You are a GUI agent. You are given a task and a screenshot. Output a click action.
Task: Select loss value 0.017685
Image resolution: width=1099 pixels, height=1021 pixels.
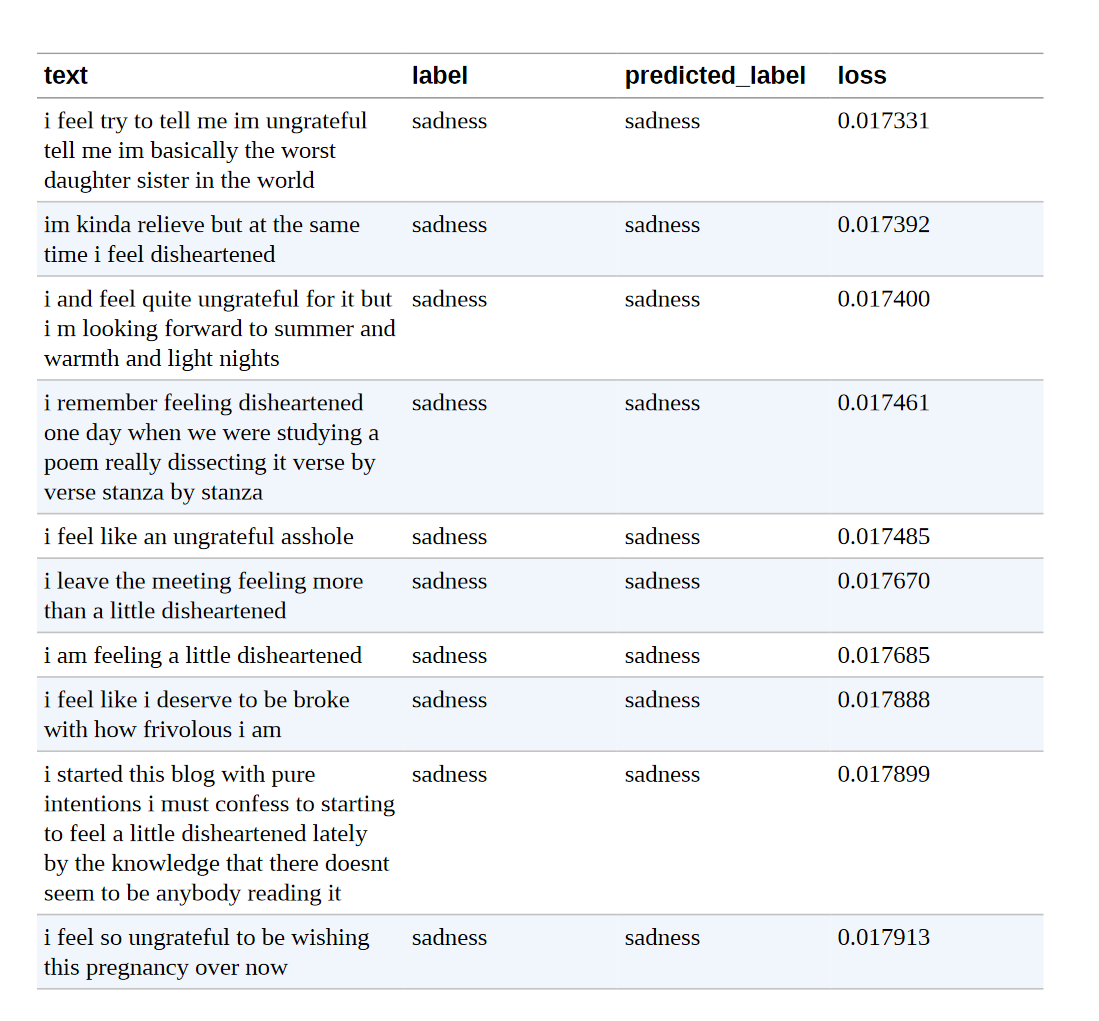[x=883, y=655]
